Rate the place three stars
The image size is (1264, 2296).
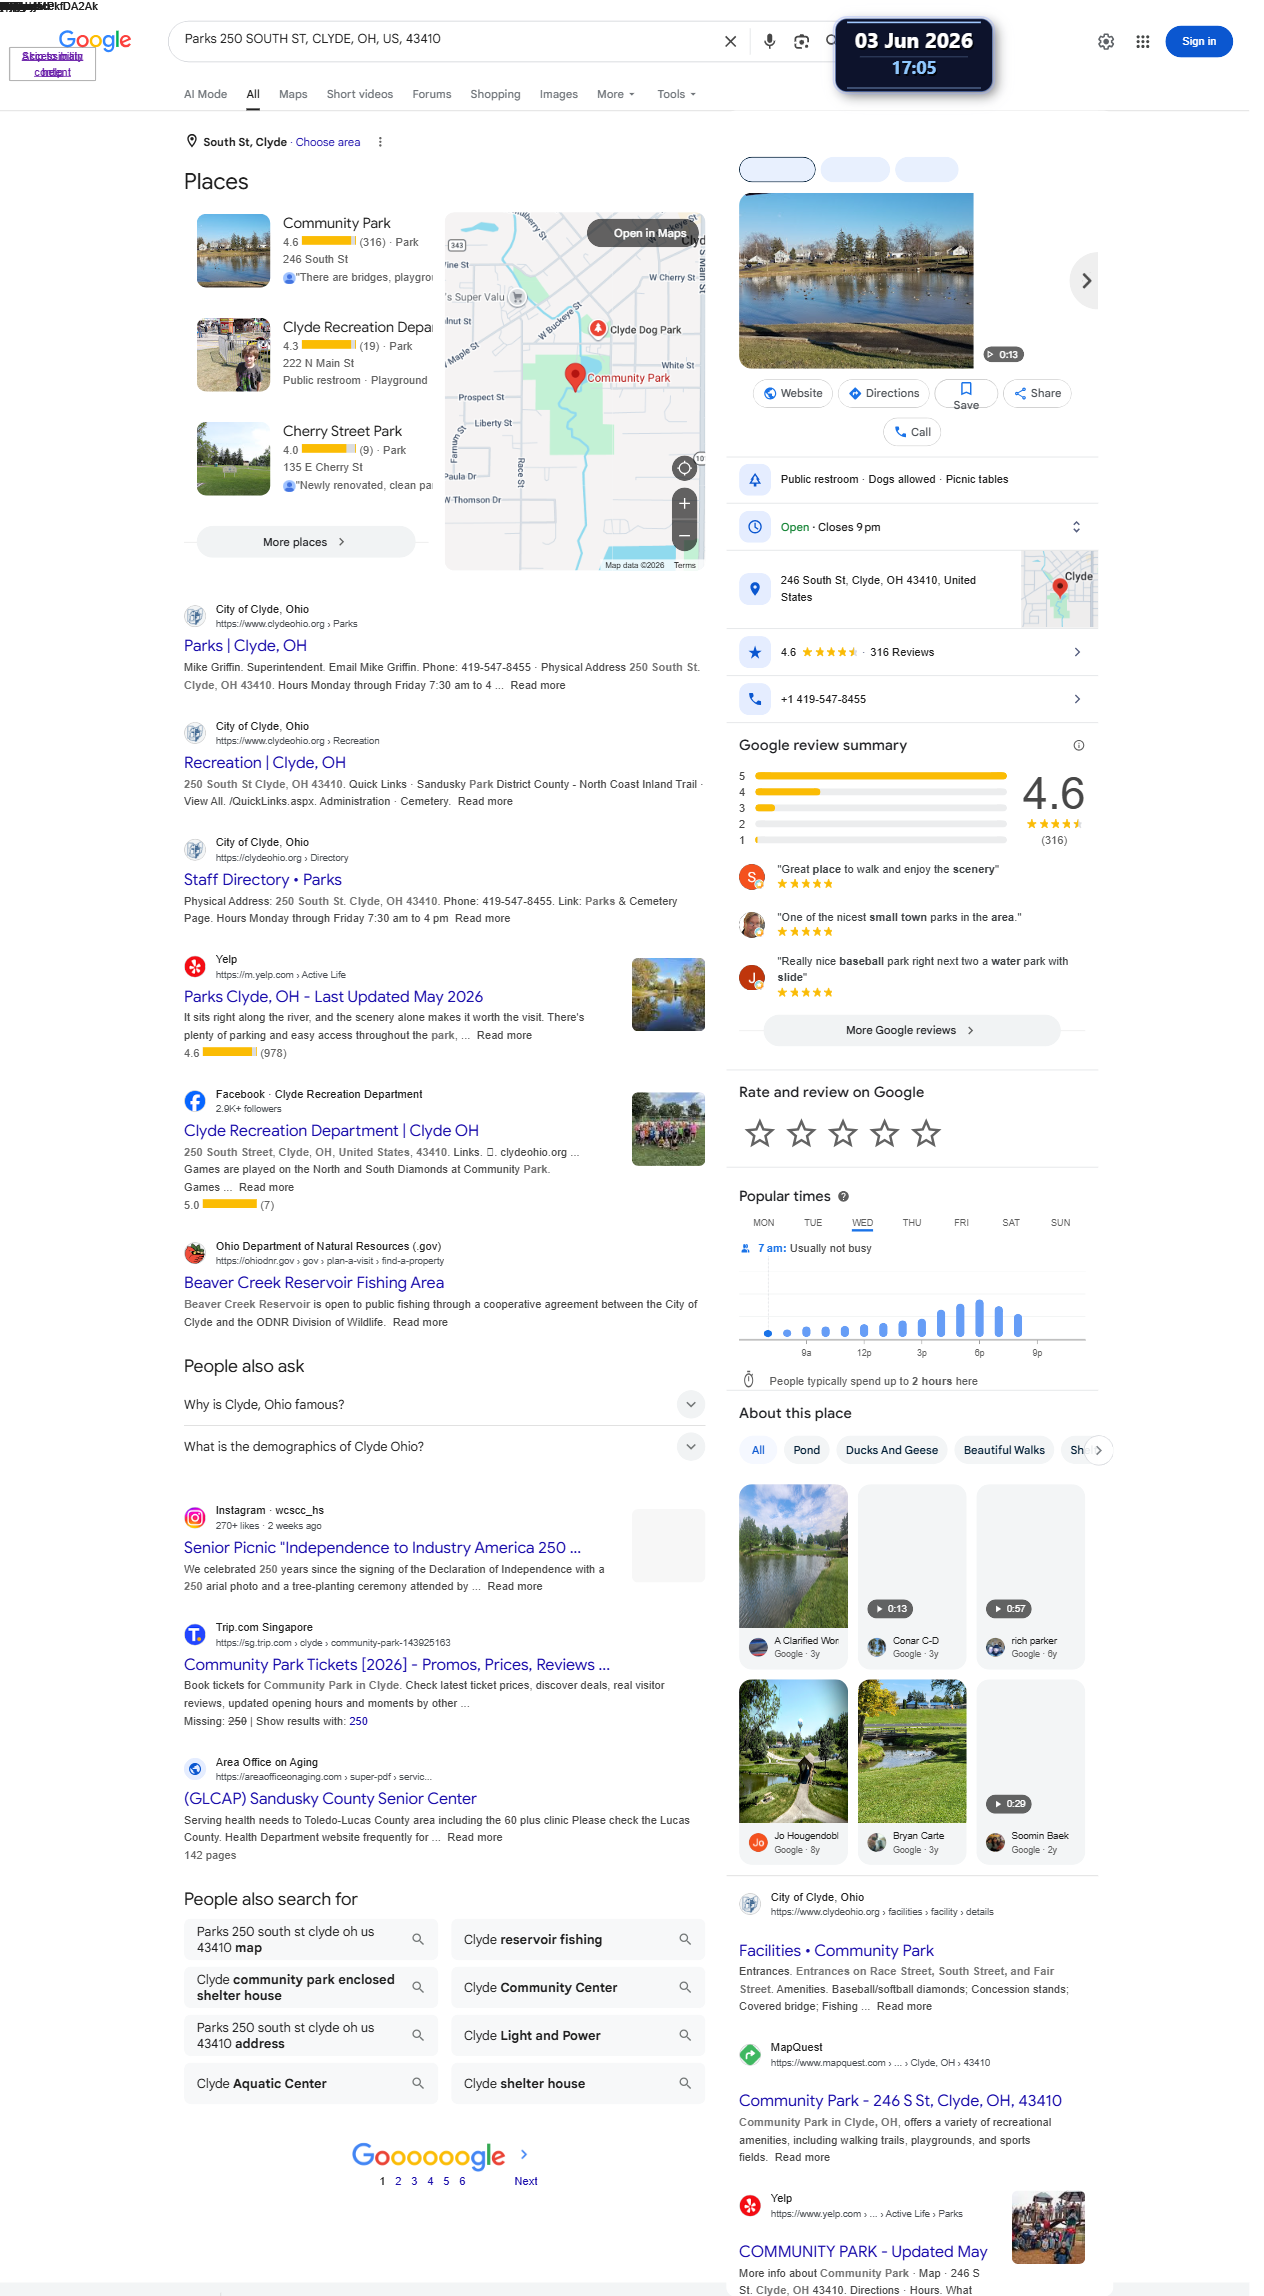pyautogui.click(x=843, y=1133)
